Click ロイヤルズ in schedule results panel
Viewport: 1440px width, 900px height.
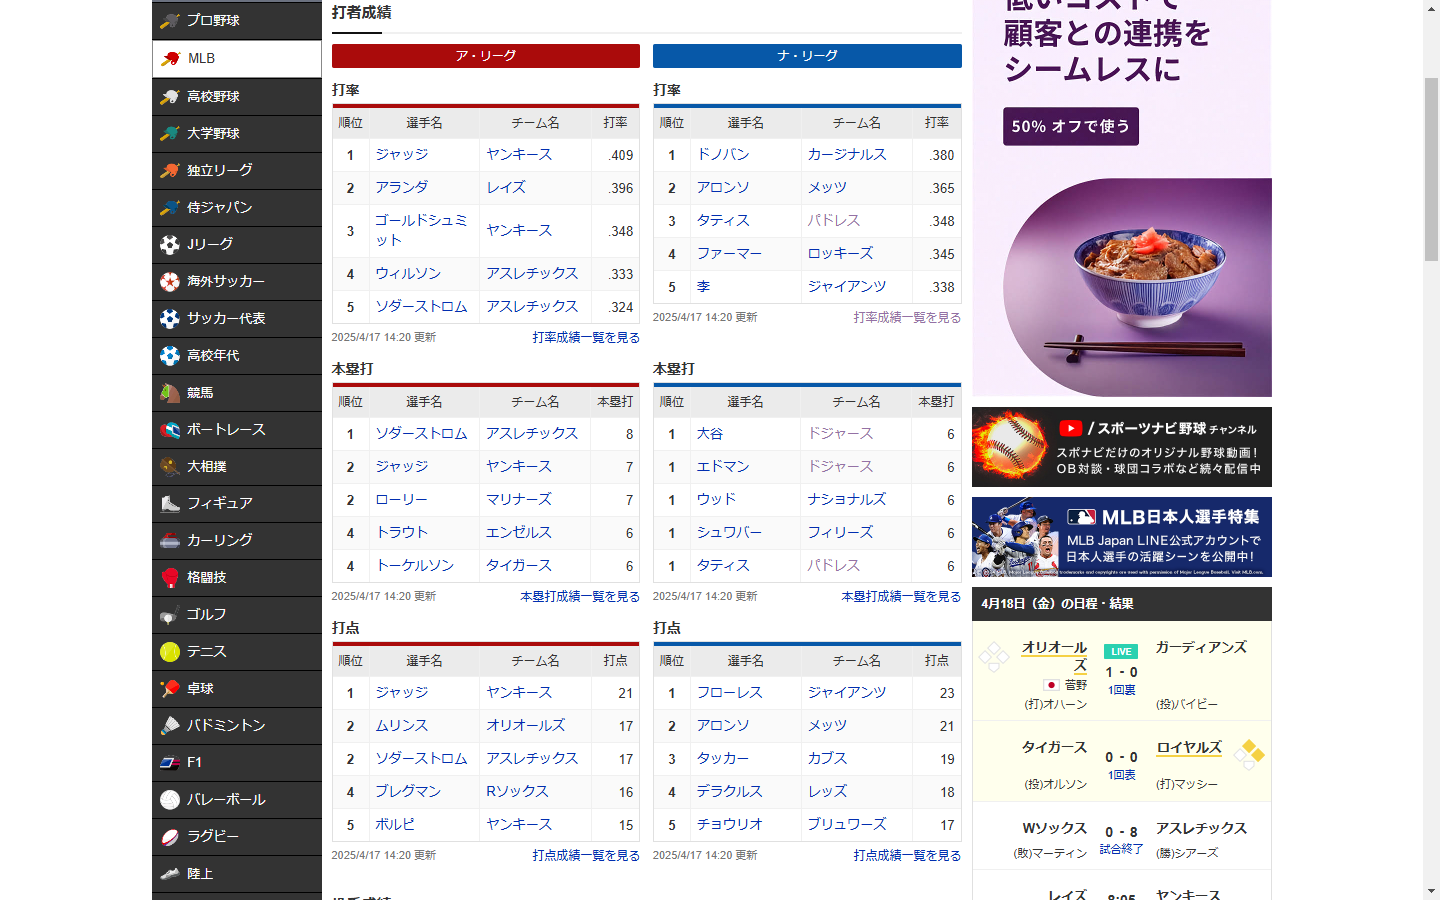tap(1189, 747)
